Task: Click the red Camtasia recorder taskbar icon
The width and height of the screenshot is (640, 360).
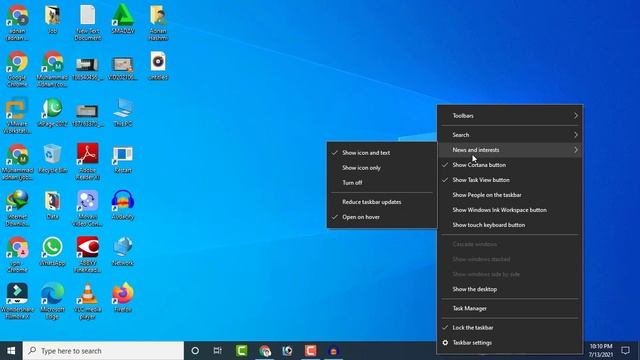Action: 311,351
